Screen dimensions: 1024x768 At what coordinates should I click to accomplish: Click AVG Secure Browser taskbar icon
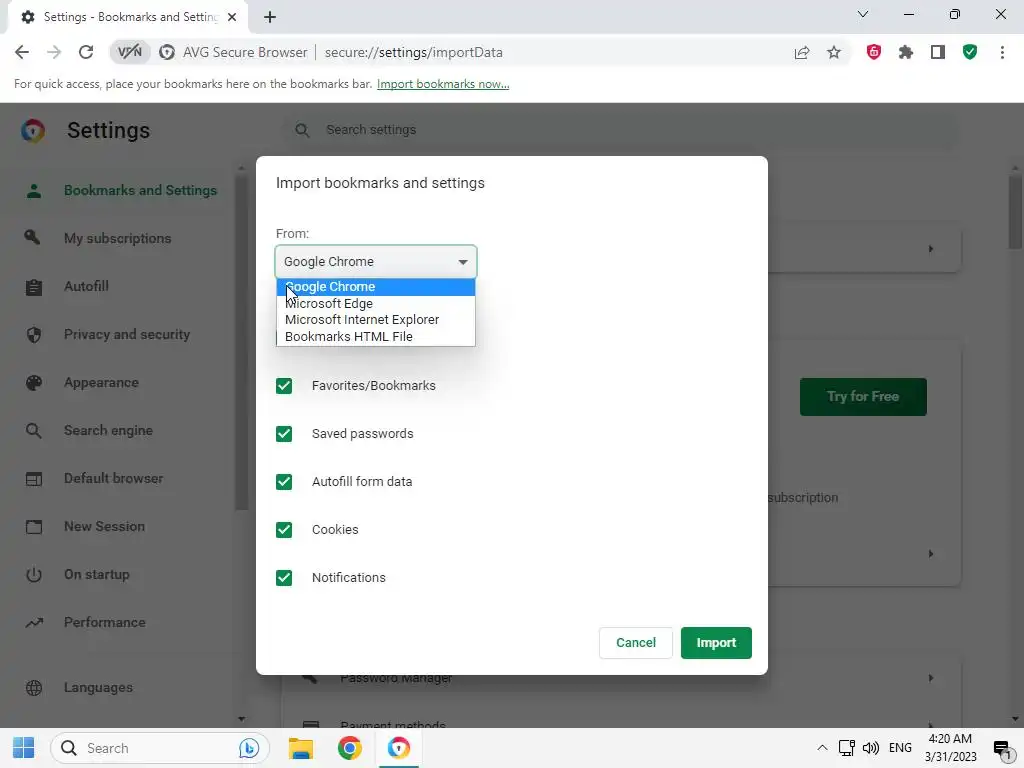398,748
